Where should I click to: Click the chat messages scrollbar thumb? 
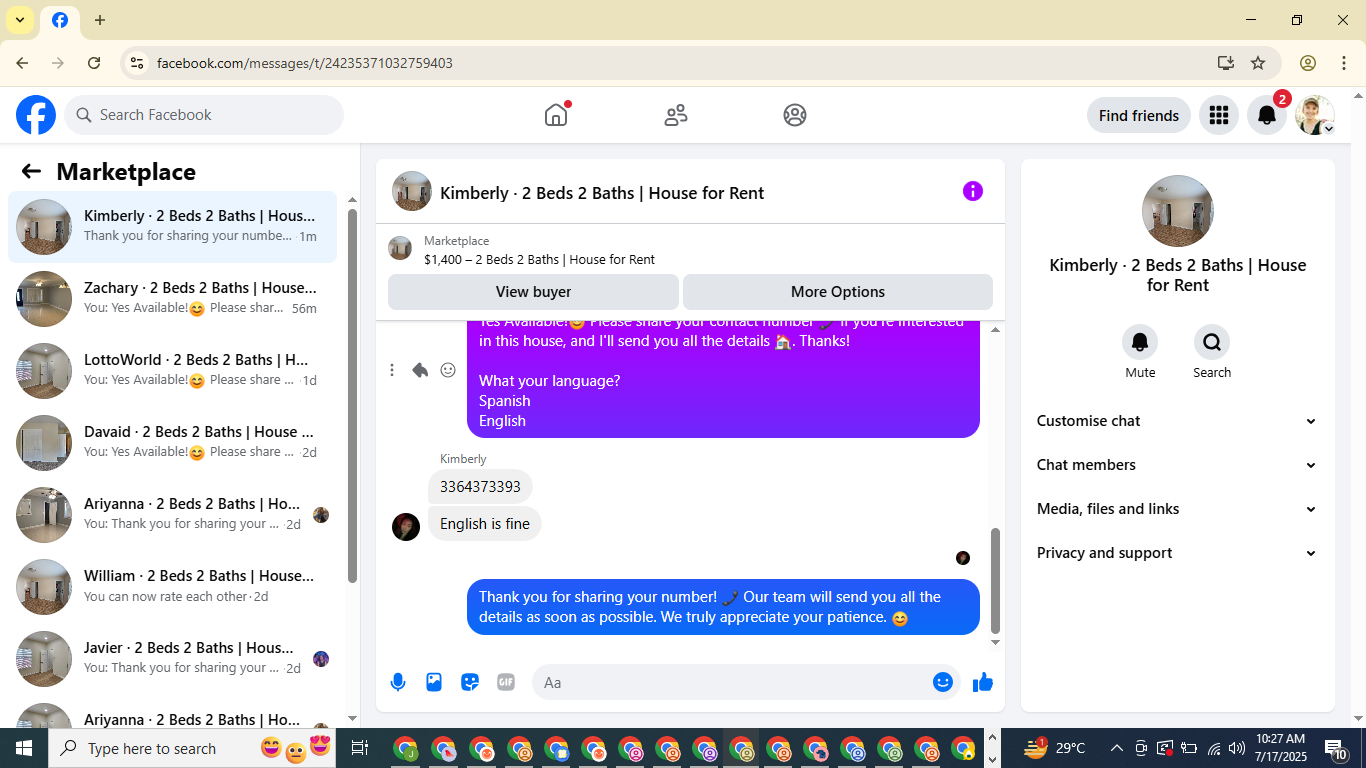click(995, 580)
